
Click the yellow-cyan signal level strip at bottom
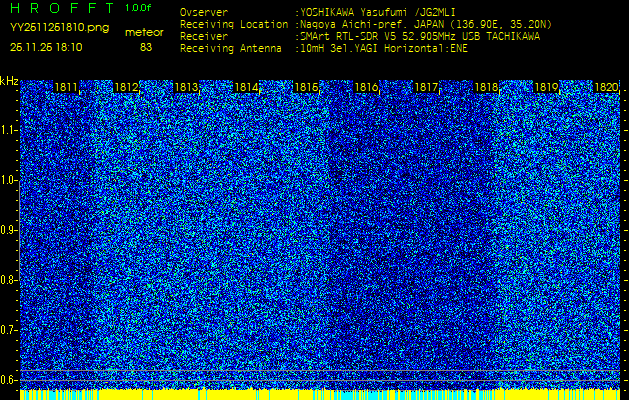pyautogui.click(x=320, y=394)
